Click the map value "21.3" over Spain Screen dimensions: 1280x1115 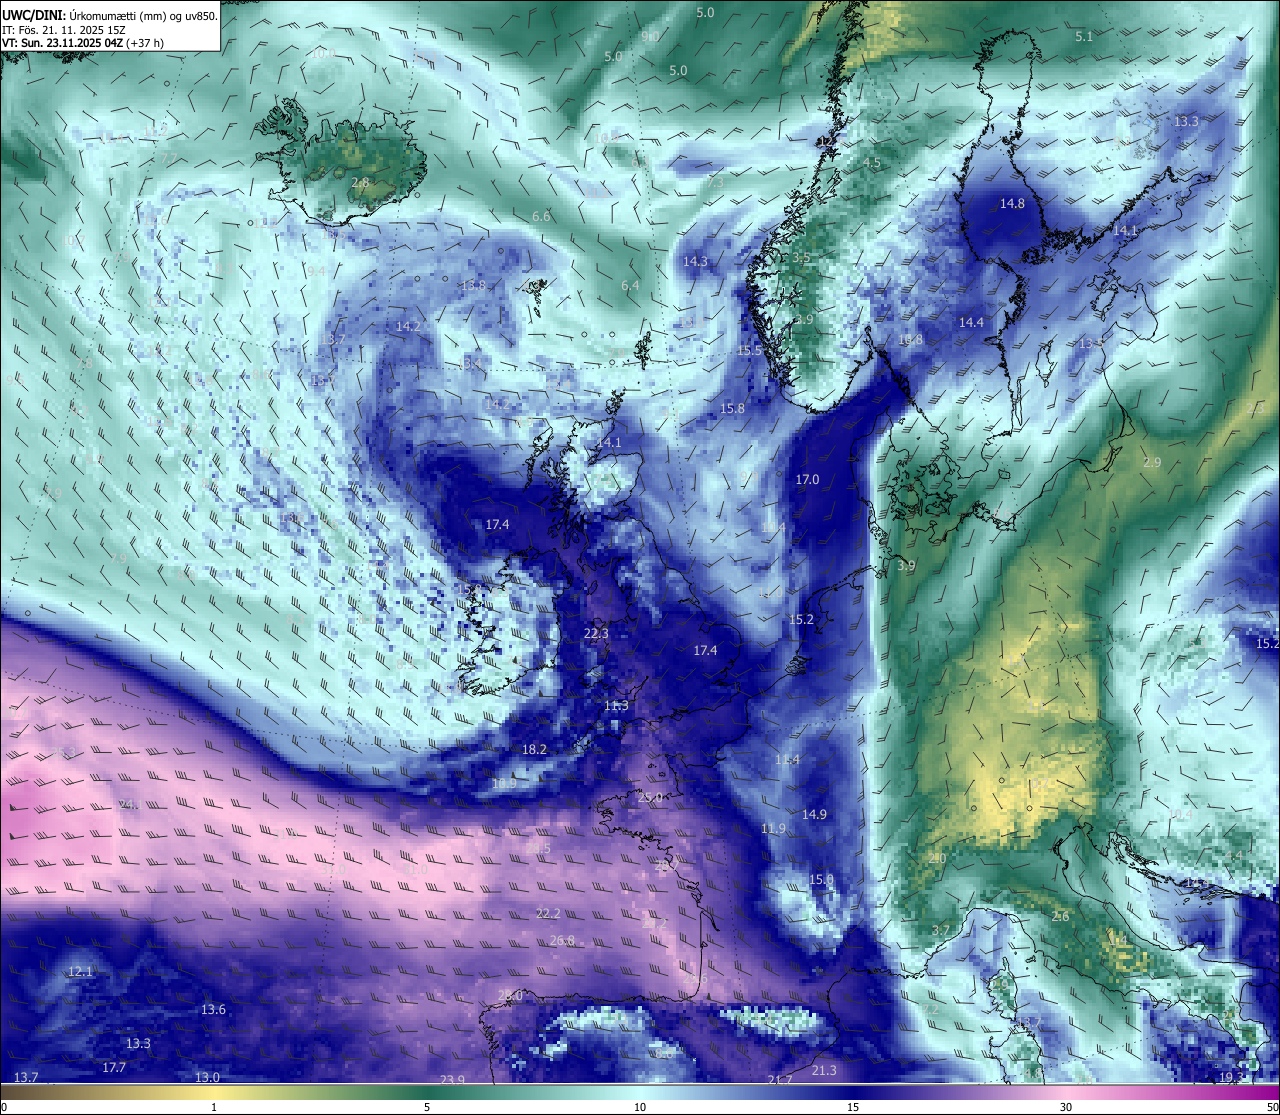coord(824,1071)
